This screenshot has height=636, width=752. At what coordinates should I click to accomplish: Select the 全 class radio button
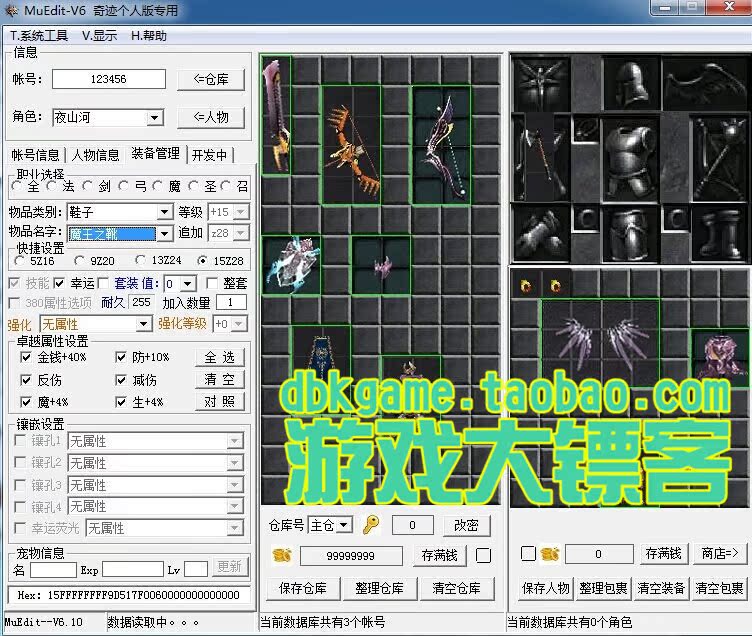[17, 186]
